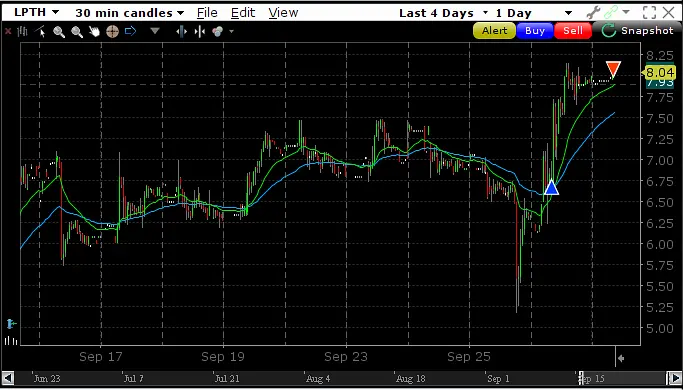Click the second magnifier zoom icon
Screen dimensions: 683x390
[x=77, y=31]
